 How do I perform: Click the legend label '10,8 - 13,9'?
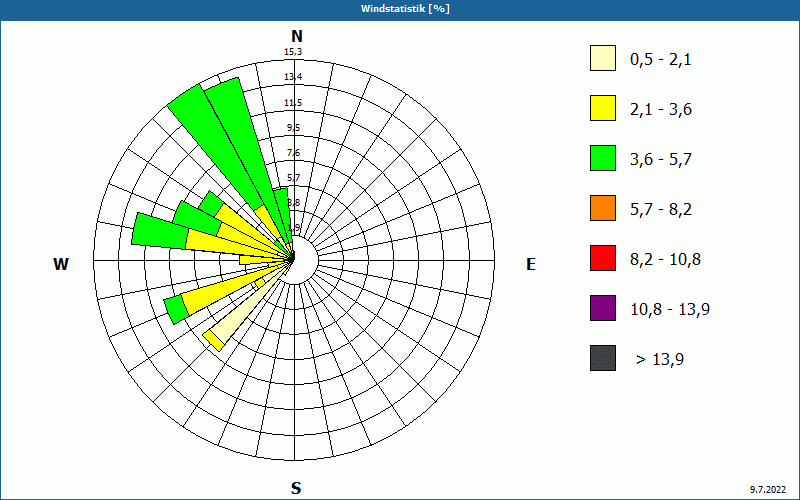click(x=670, y=310)
